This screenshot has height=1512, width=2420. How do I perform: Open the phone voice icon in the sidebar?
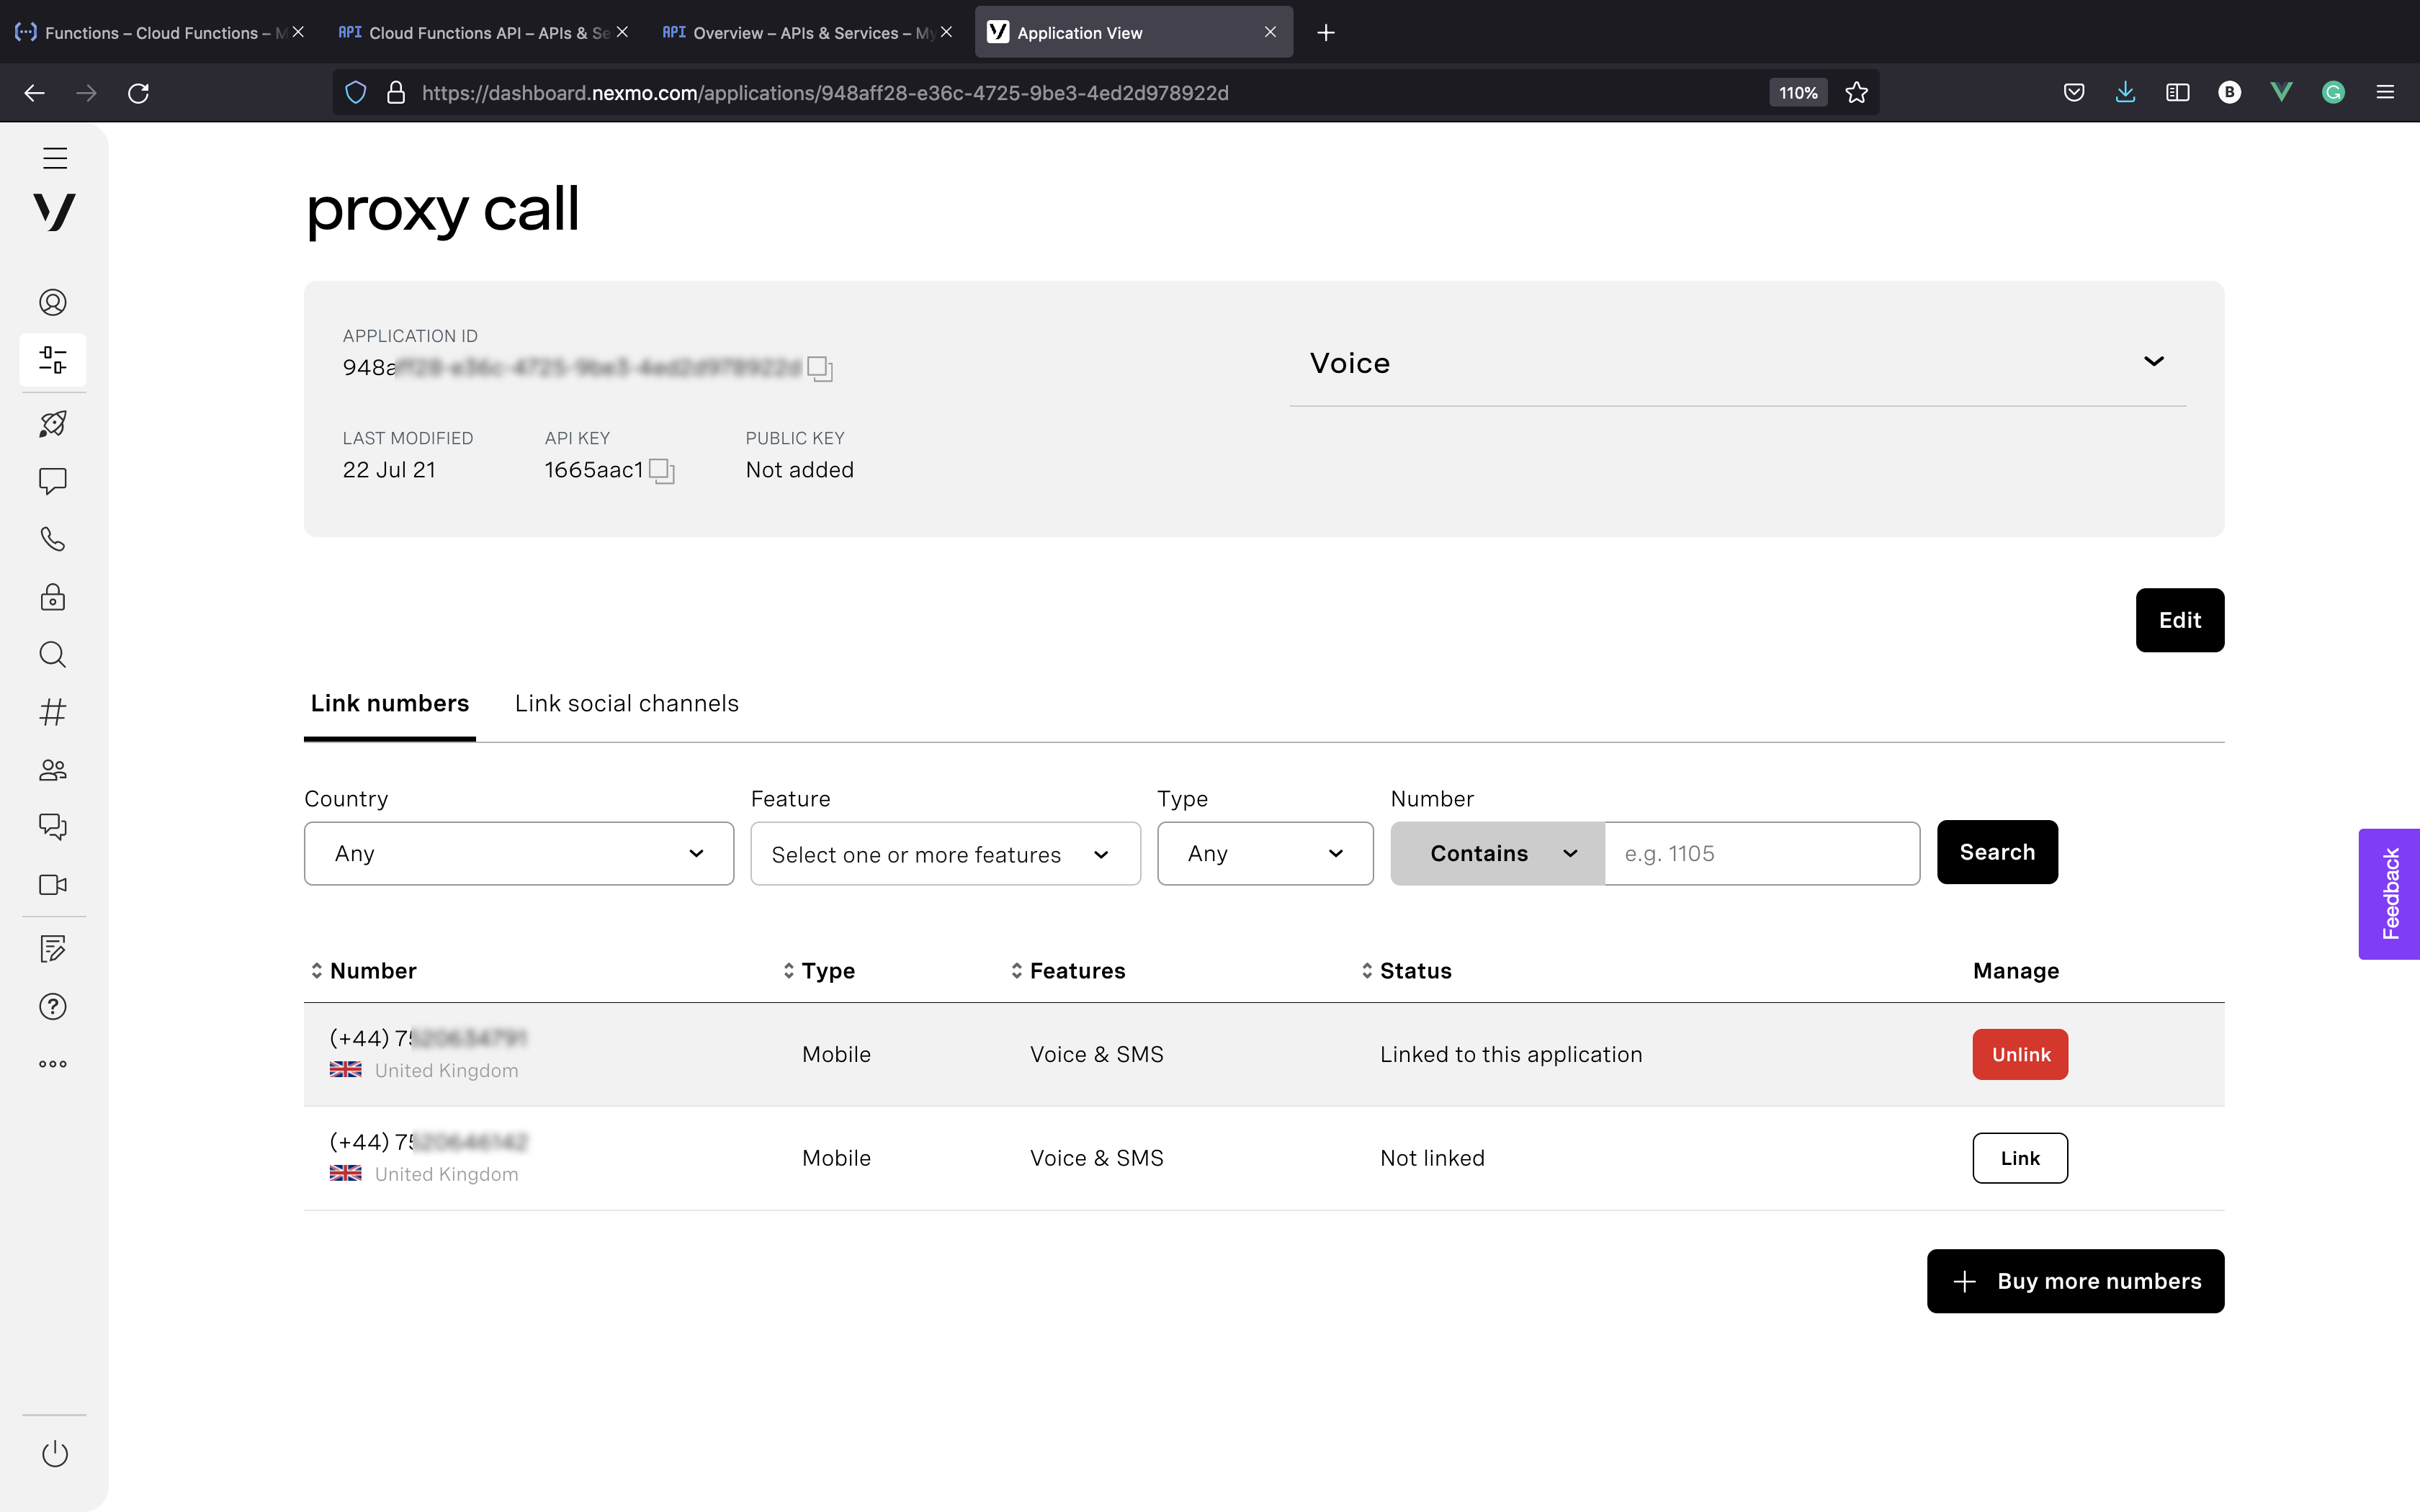53,539
